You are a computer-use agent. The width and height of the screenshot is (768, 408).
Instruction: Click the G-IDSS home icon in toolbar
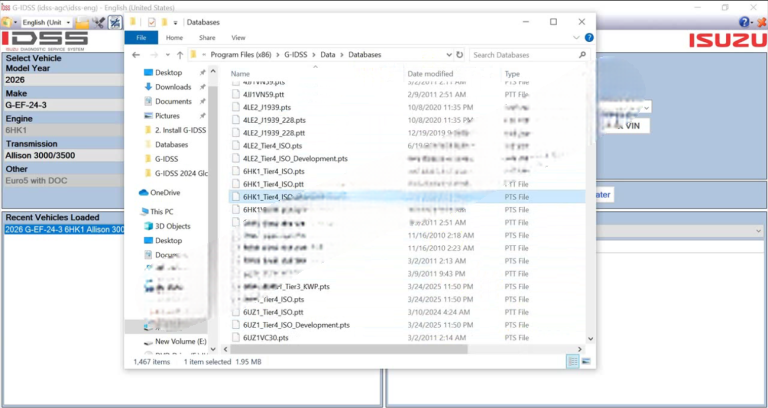(6, 22)
